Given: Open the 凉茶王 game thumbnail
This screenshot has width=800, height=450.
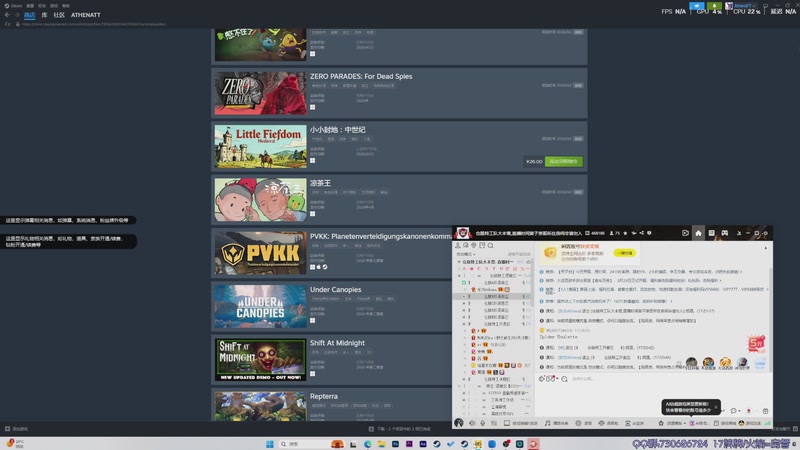Looking at the screenshot, I should 260,199.
